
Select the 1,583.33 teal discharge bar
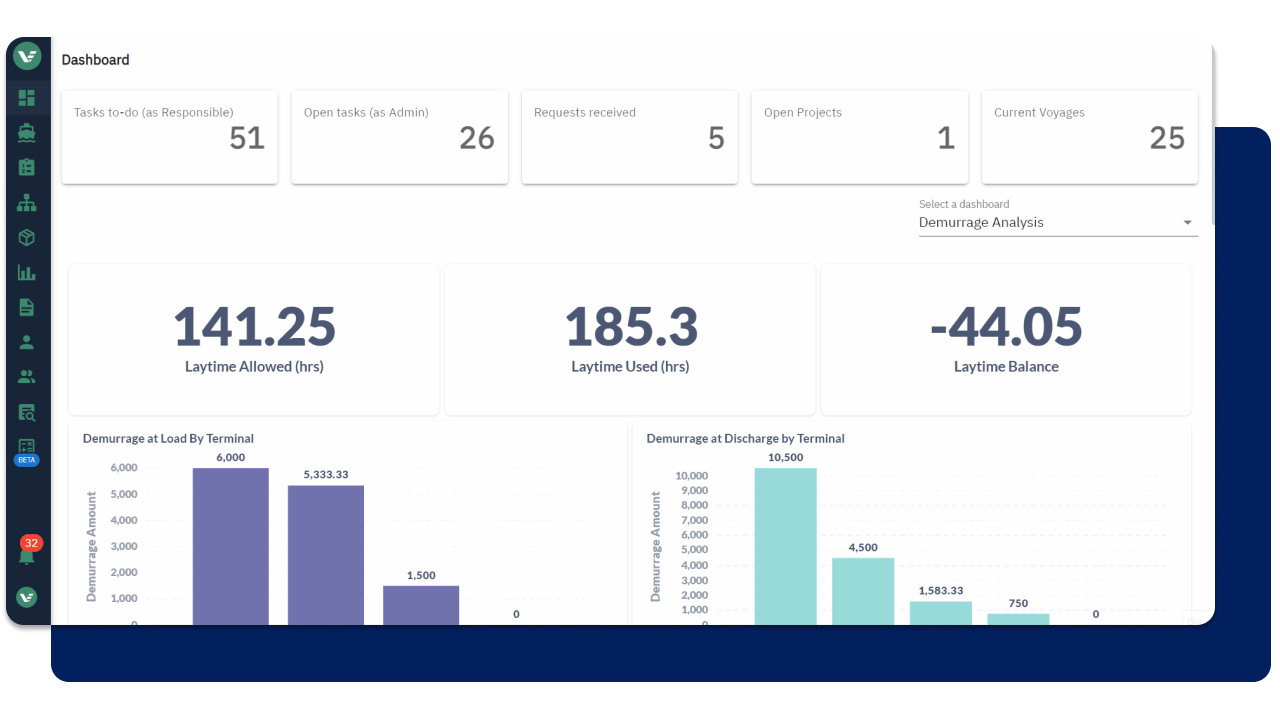(941, 613)
